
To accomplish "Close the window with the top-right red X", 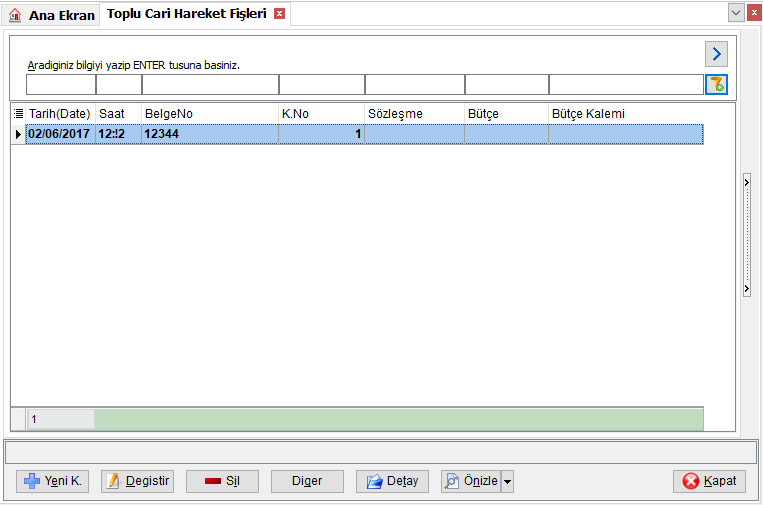I will (x=754, y=13).
